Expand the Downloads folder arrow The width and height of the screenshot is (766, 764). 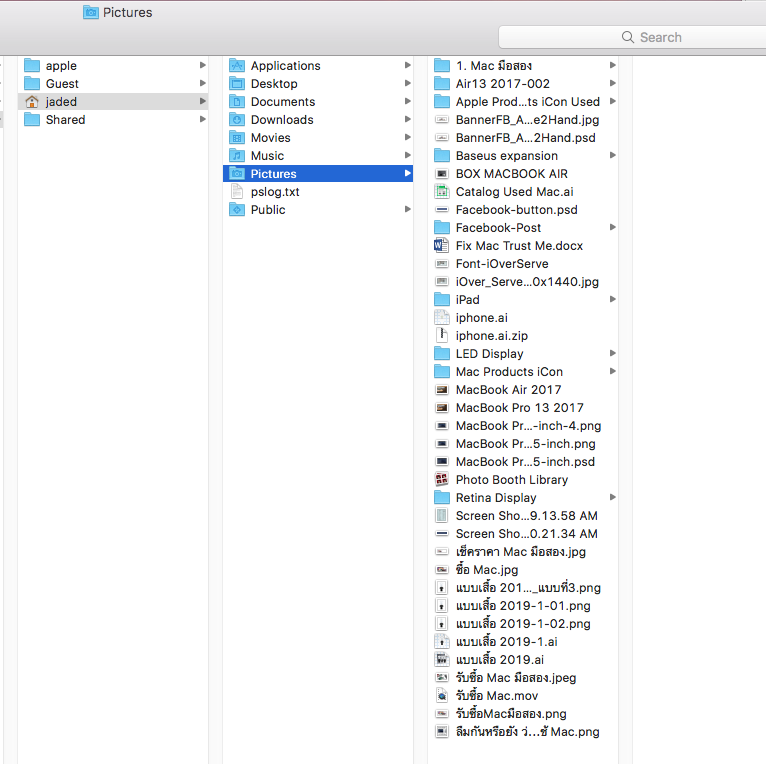pos(407,119)
